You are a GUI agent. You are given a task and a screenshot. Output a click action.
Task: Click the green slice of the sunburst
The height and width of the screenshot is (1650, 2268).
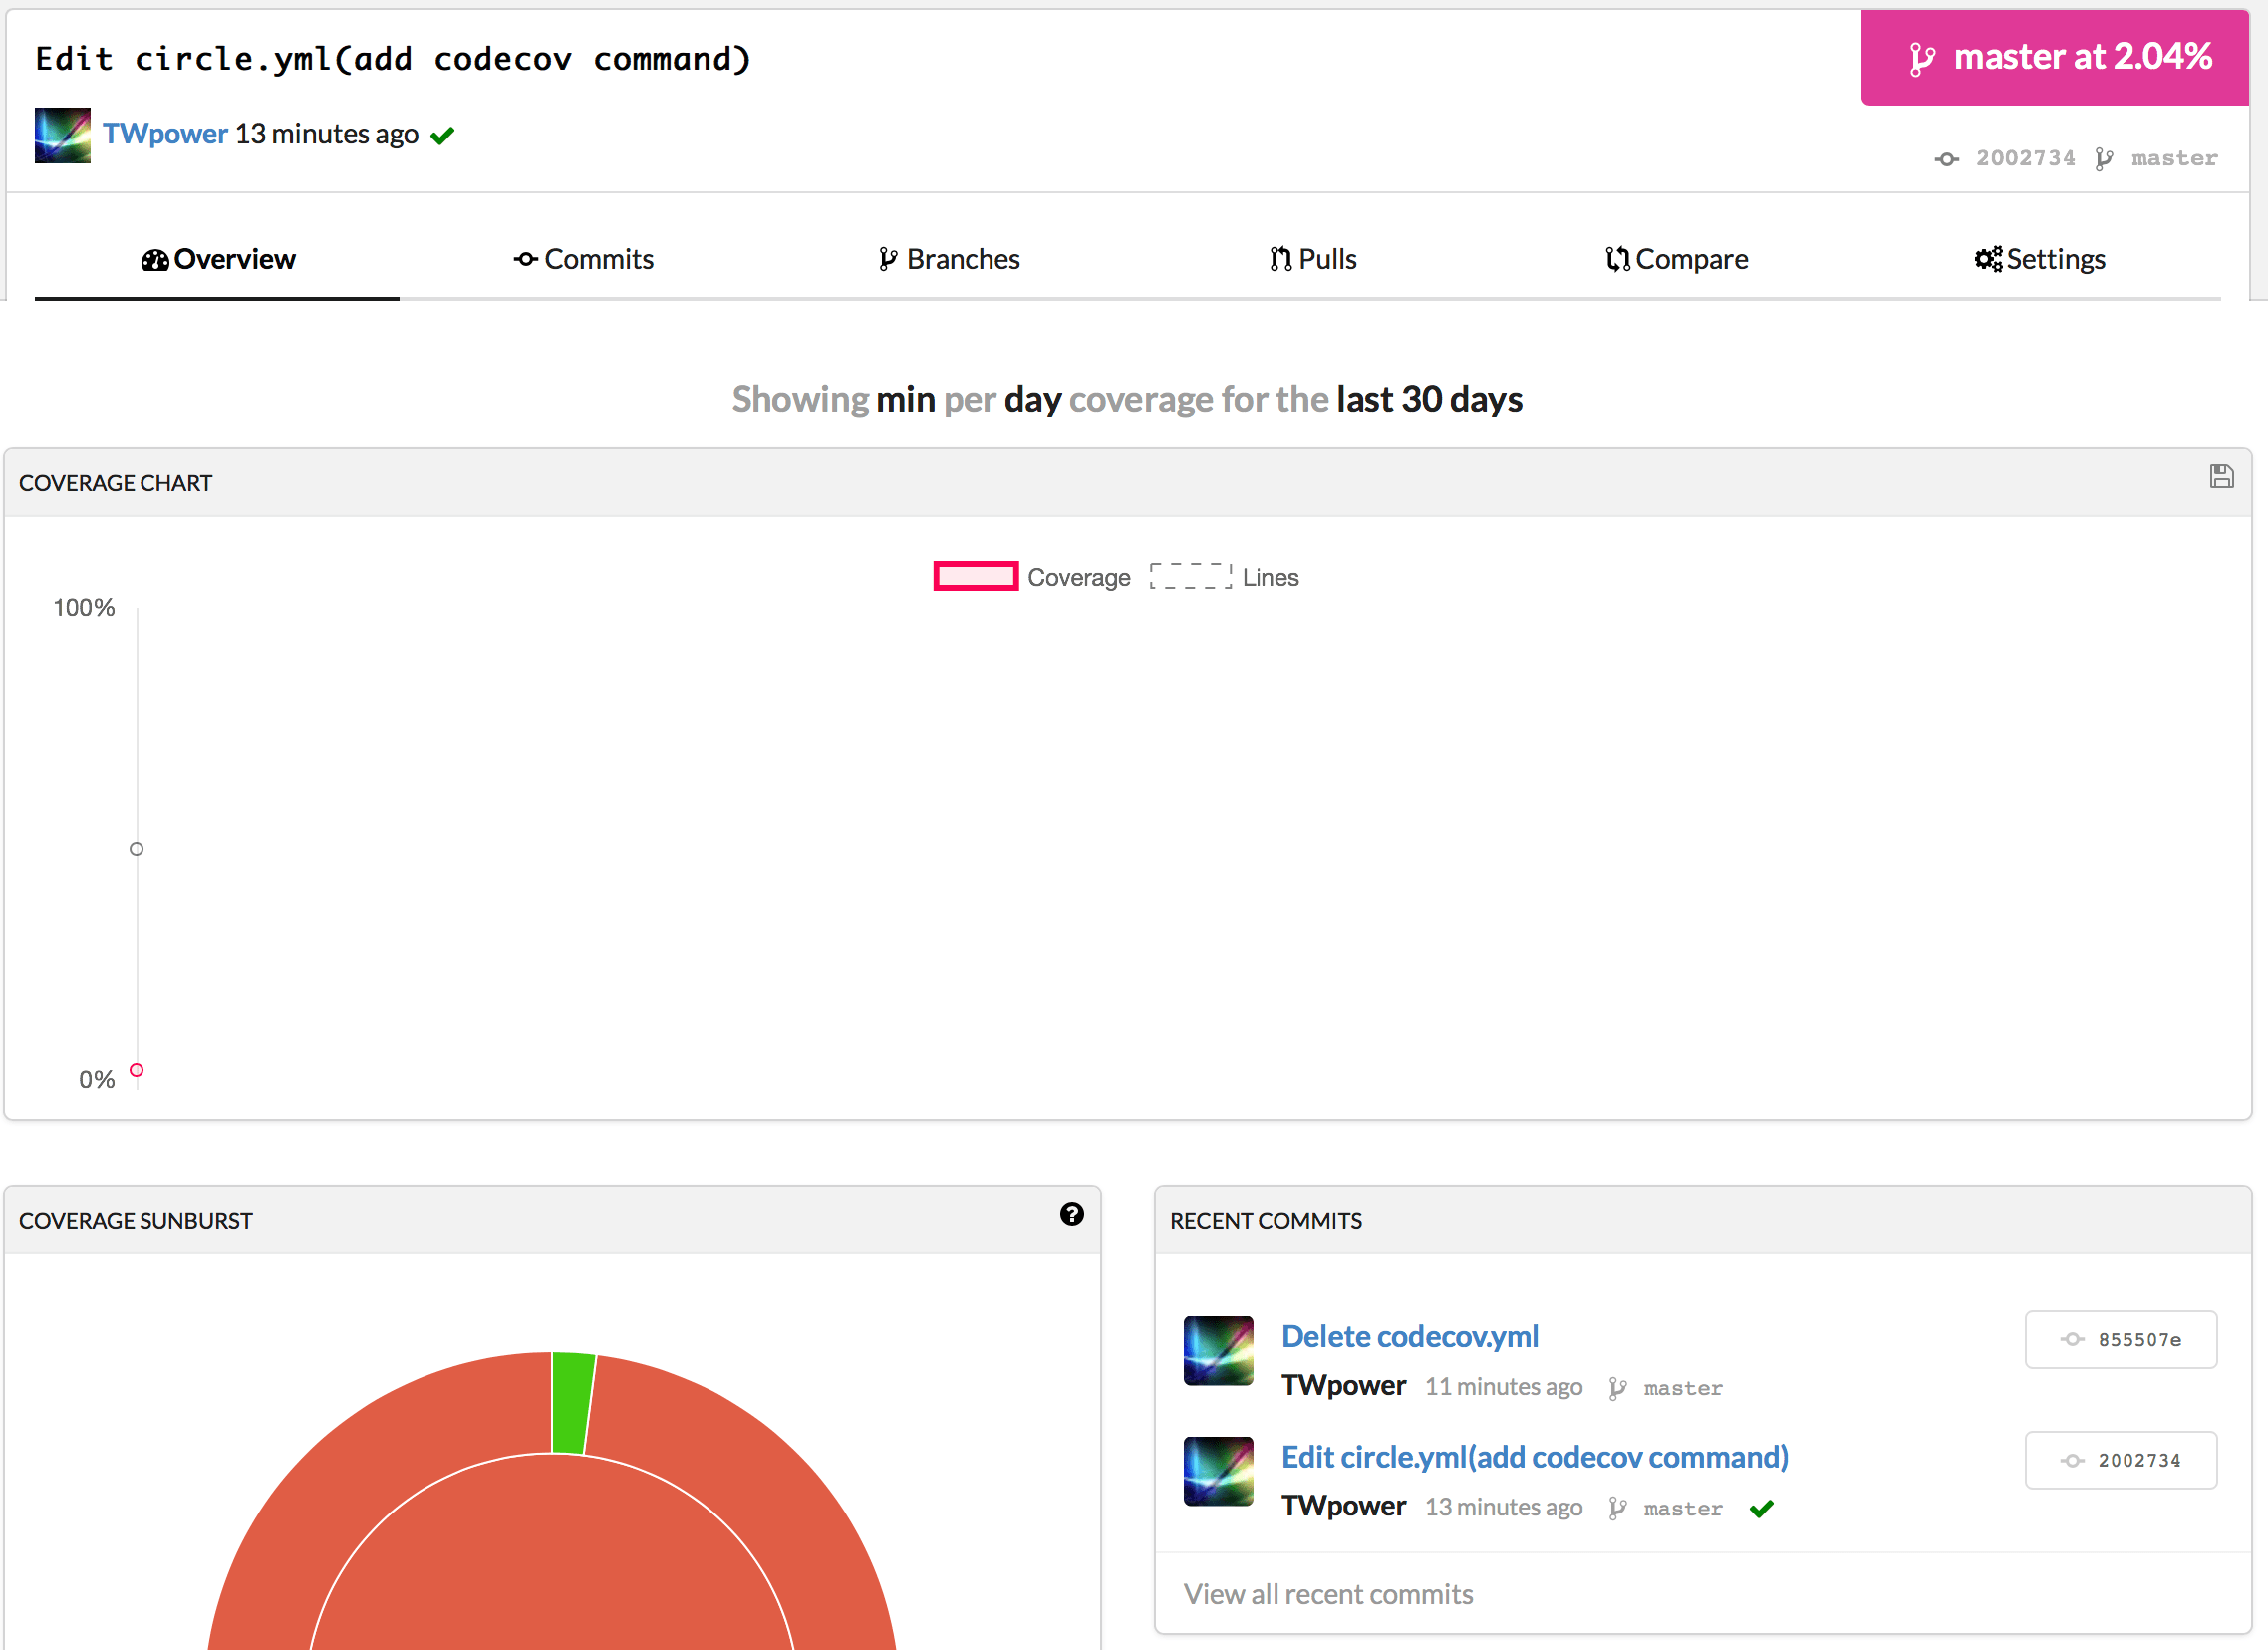click(572, 1402)
